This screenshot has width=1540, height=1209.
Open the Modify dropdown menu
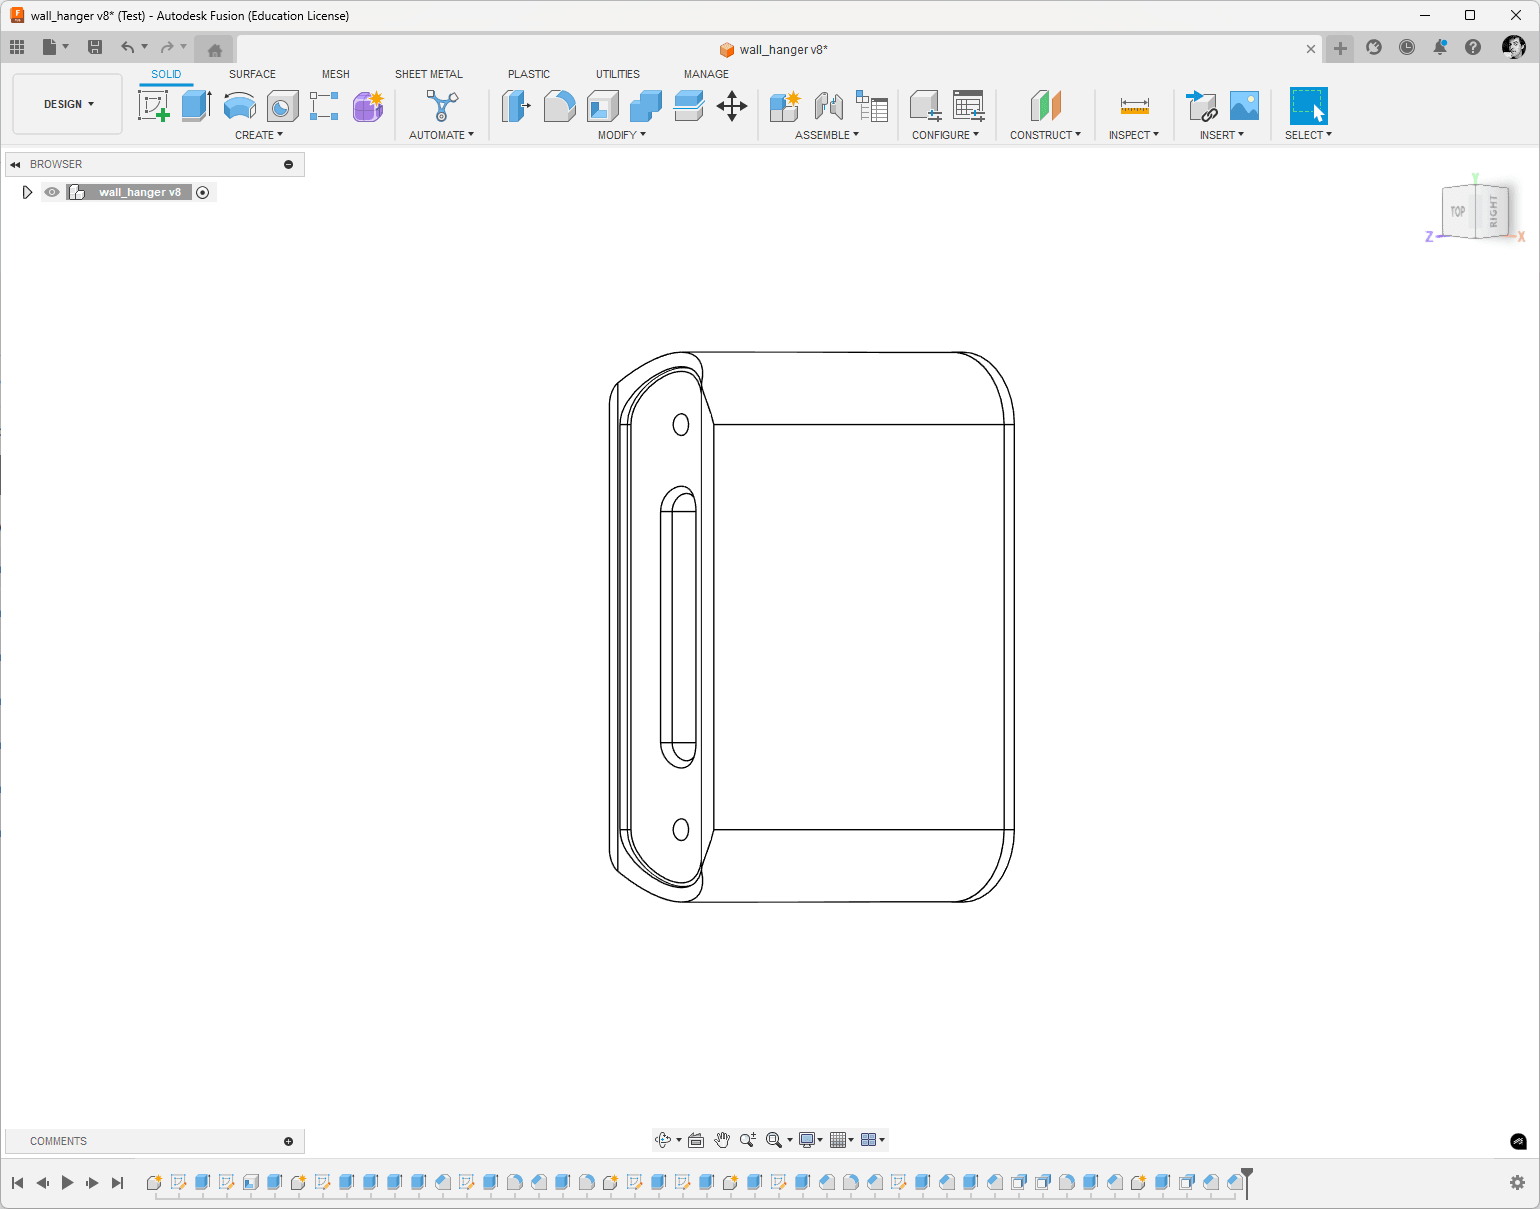pyautogui.click(x=622, y=135)
